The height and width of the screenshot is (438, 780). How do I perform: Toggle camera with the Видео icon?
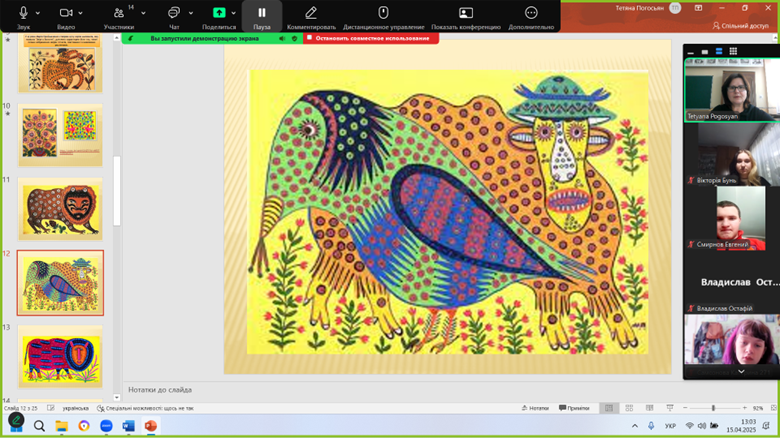click(66, 13)
